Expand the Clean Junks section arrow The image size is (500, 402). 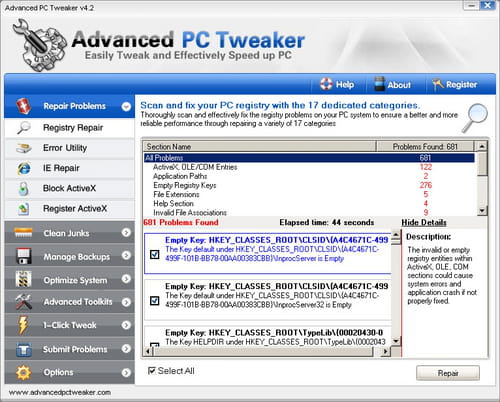coord(126,232)
